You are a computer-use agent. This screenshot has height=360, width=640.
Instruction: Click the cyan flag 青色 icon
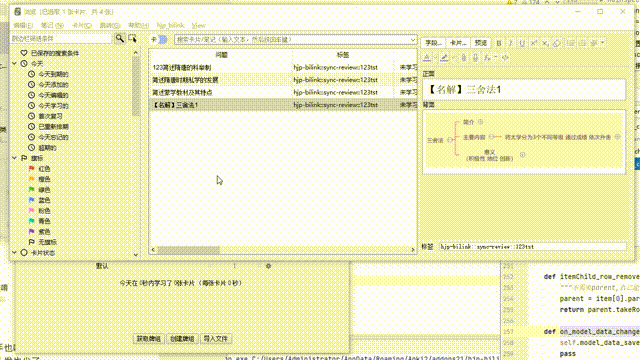32,221
